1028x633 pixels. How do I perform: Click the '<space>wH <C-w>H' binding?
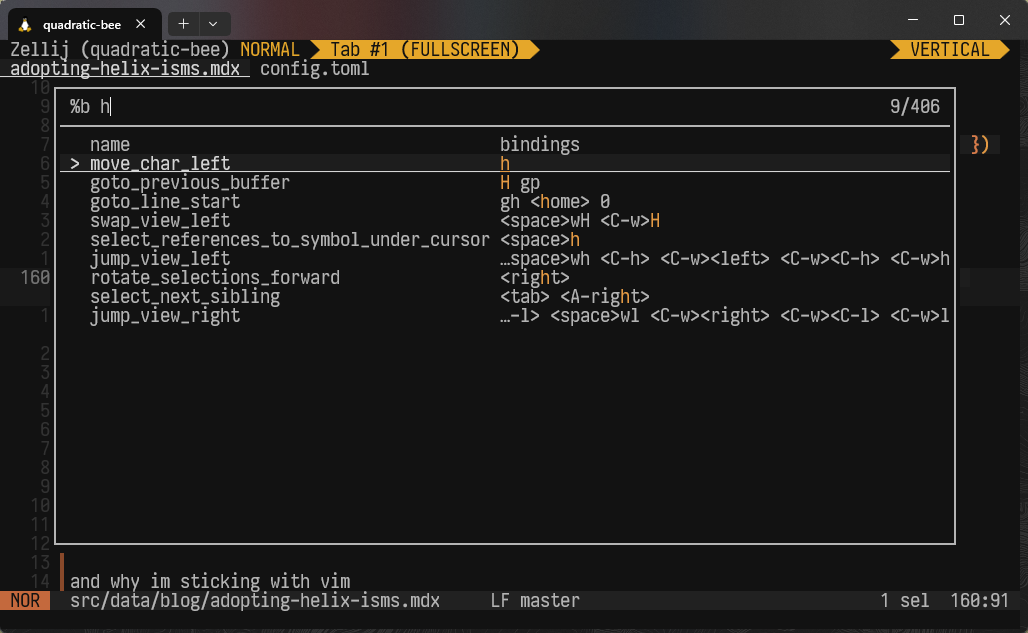pos(580,220)
